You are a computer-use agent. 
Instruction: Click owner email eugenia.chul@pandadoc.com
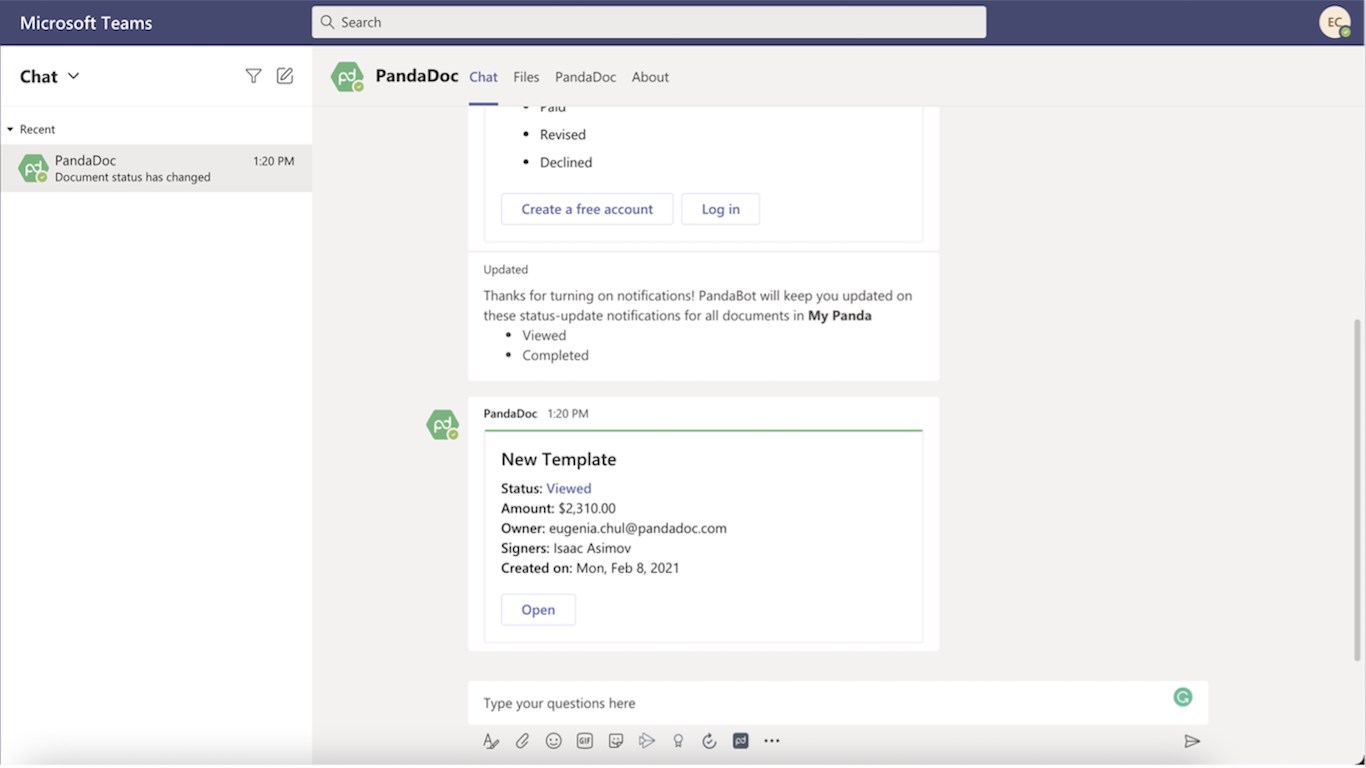[x=638, y=528]
